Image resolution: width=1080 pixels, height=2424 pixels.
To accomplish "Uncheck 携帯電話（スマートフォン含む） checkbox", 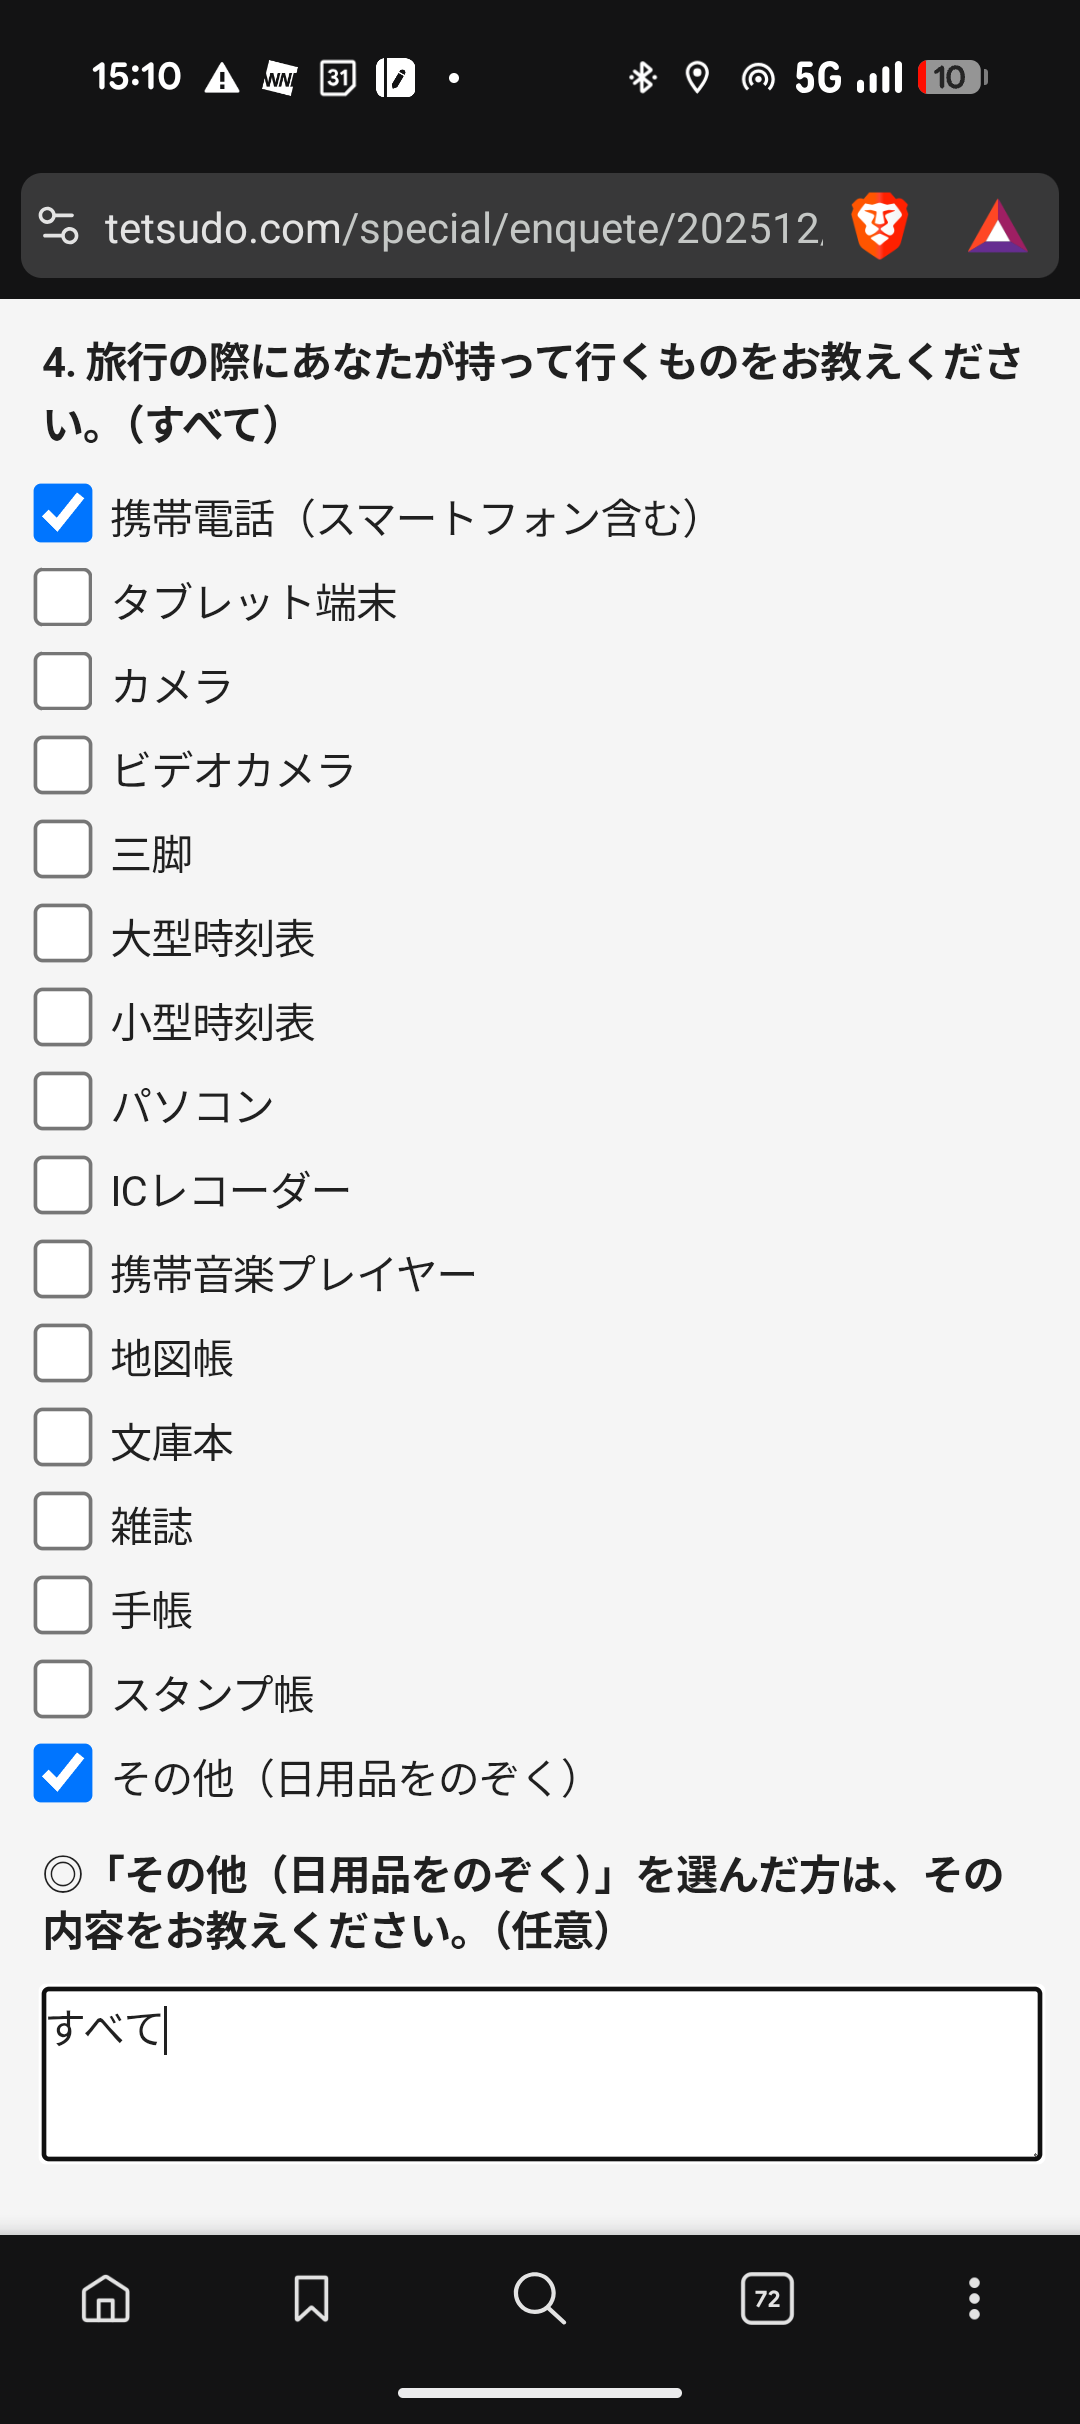I will coord(63,514).
